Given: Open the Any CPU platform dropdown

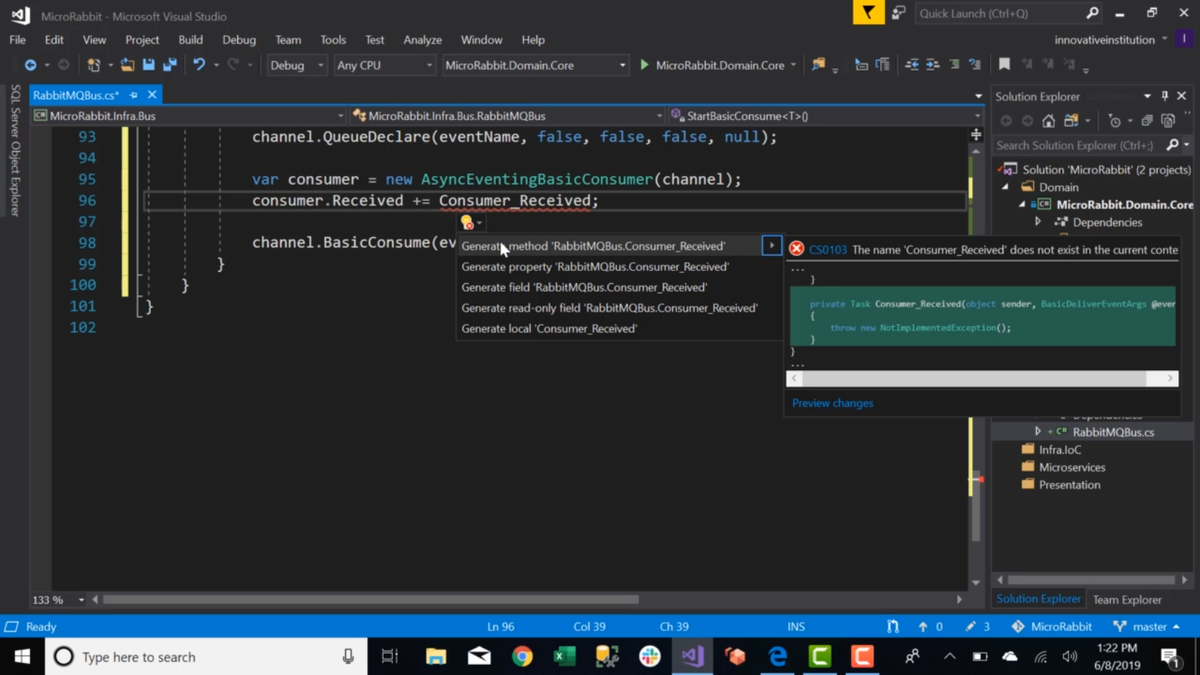Looking at the screenshot, I should point(384,65).
